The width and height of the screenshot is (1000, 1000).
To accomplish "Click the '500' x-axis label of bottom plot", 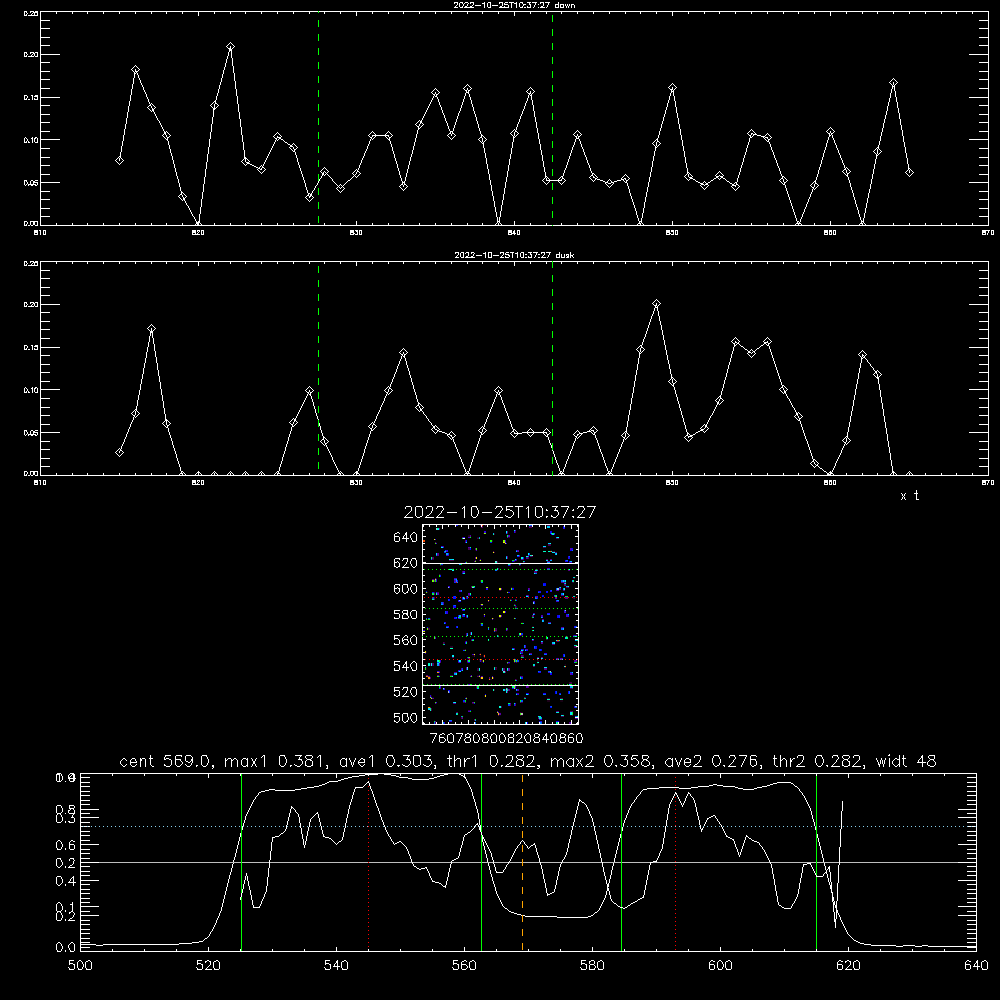I will (80, 966).
